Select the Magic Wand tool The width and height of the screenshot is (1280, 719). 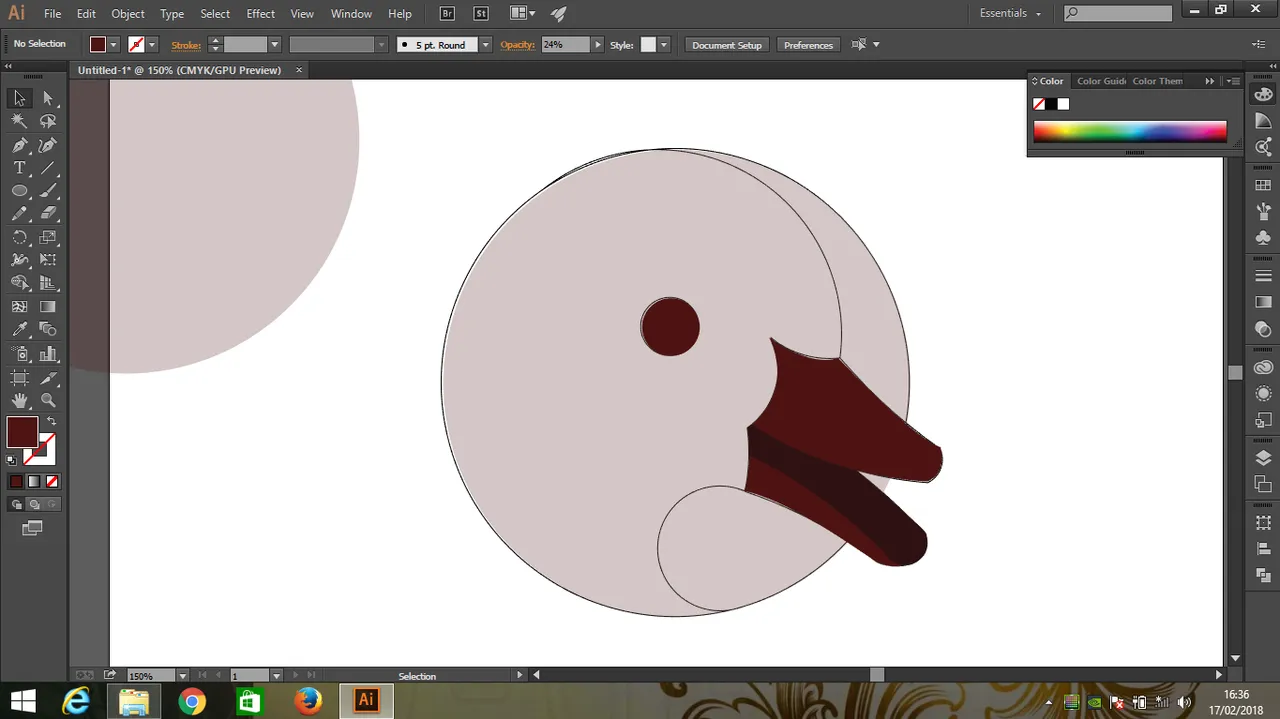pyautogui.click(x=19, y=121)
